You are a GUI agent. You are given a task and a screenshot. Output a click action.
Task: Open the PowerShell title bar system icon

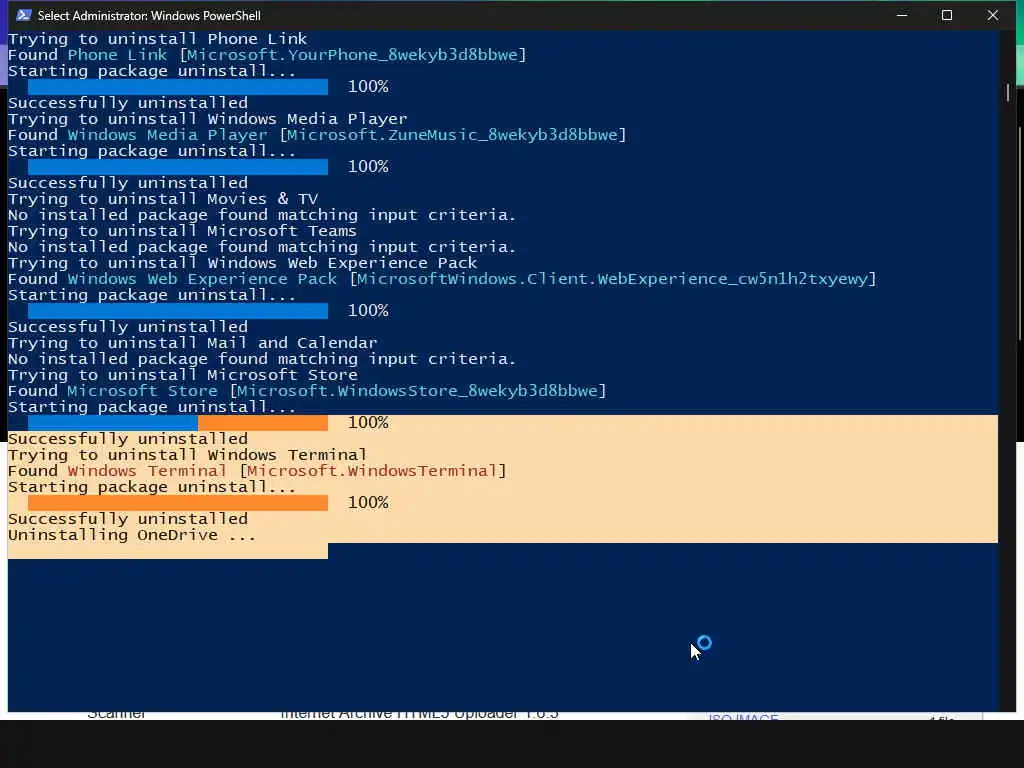24,15
